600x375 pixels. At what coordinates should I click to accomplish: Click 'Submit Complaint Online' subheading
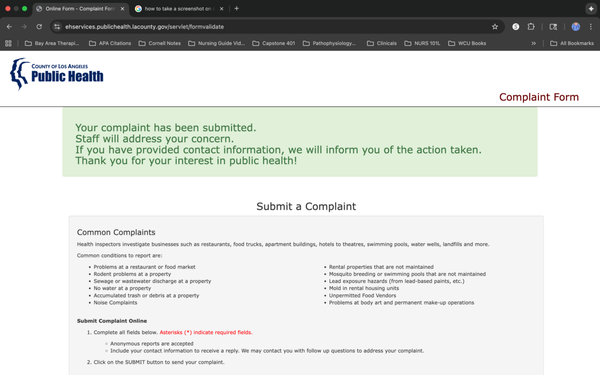click(x=112, y=321)
